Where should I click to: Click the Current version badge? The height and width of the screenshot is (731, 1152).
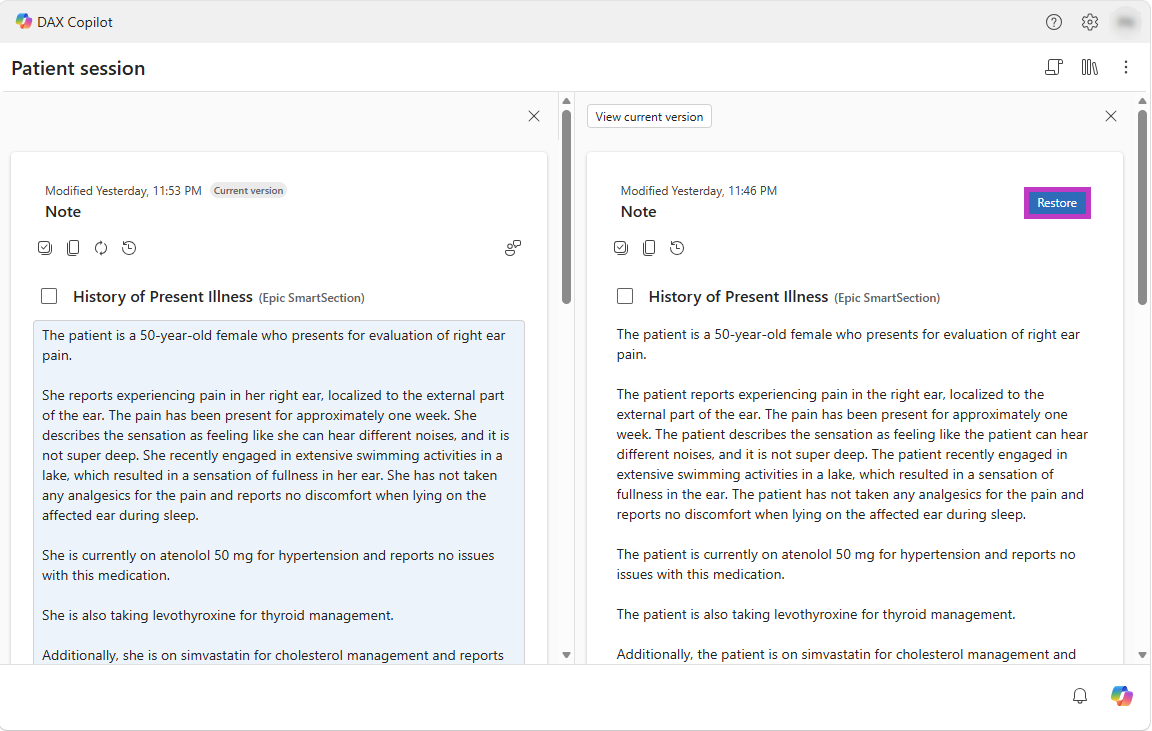pos(248,190)
